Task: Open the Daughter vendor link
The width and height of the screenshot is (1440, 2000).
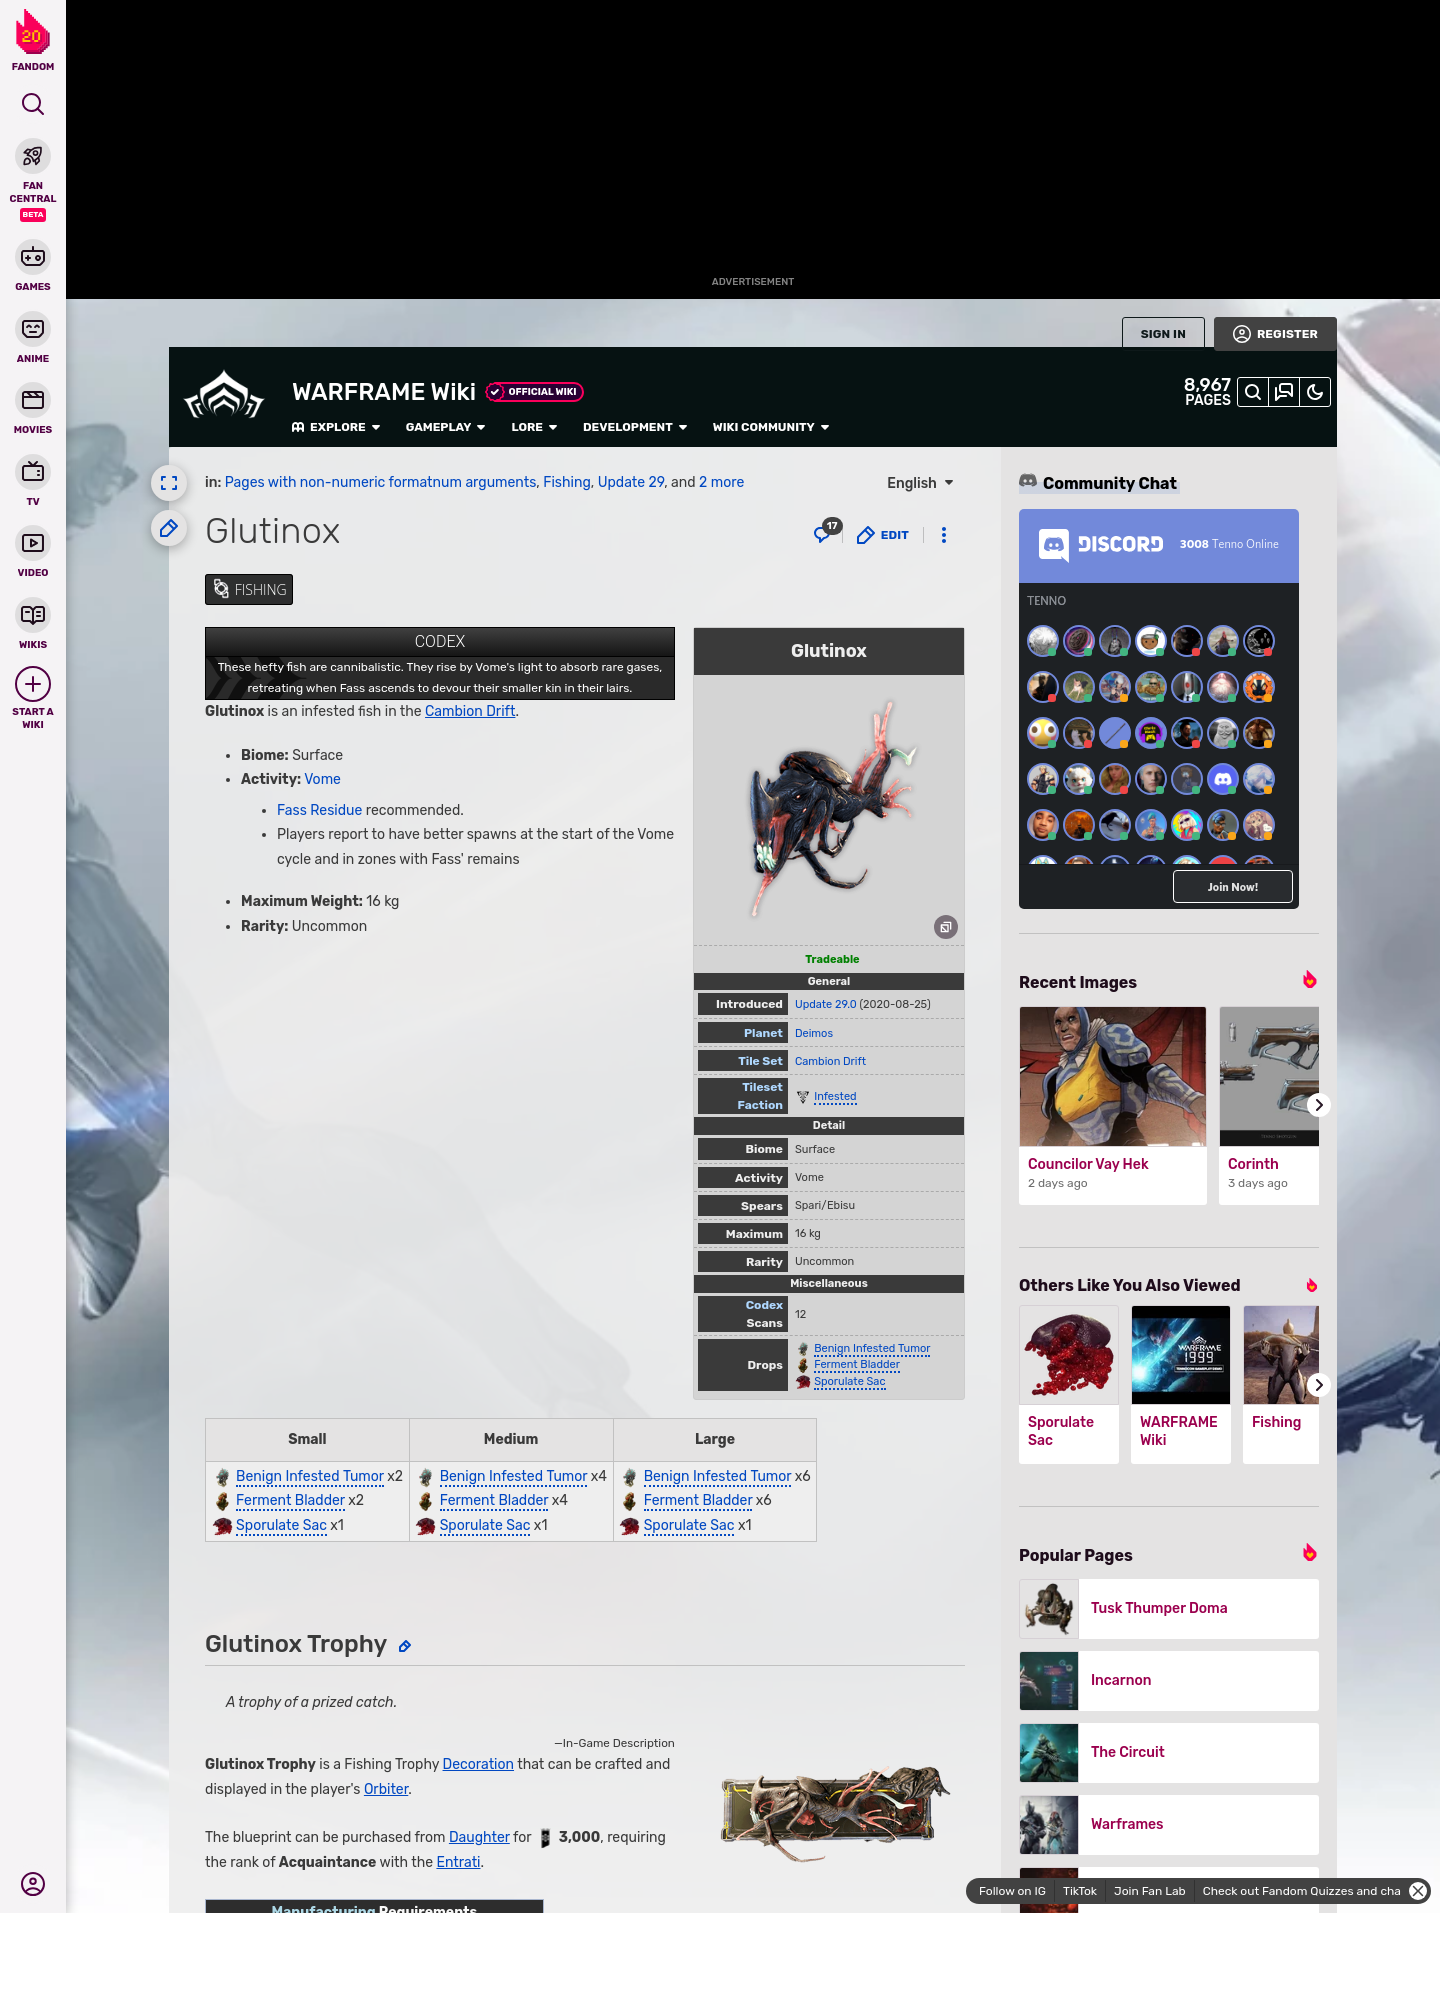Action: point(479,1837)
